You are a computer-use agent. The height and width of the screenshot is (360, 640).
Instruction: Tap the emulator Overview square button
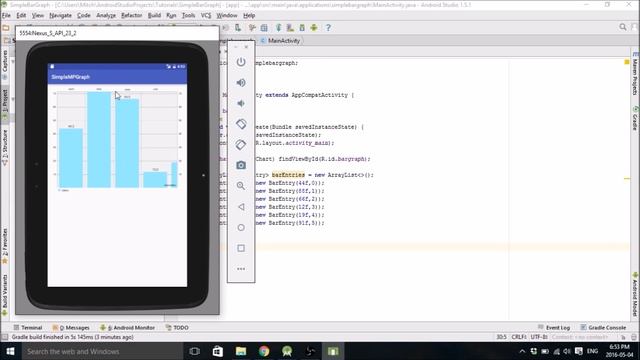point(241,248)
